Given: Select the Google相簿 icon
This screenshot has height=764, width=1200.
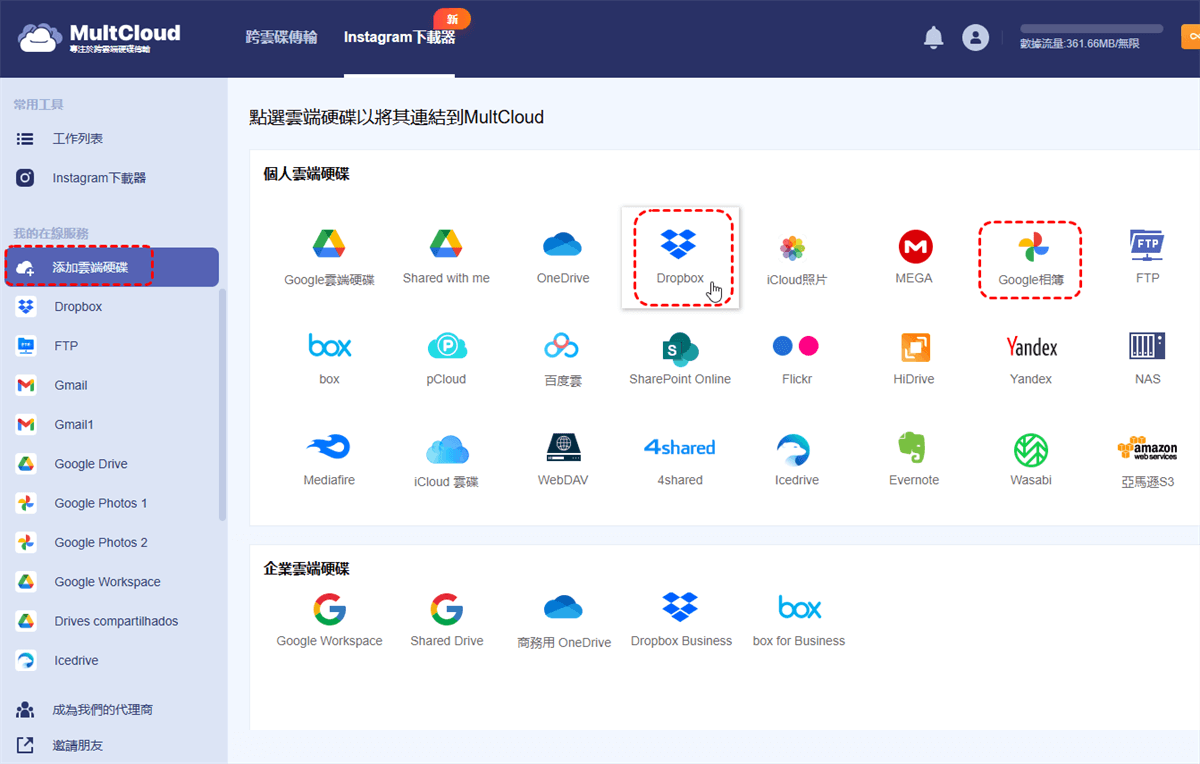Looking at the screenshot, I should pyautogui.click(x=1033, y=246).
